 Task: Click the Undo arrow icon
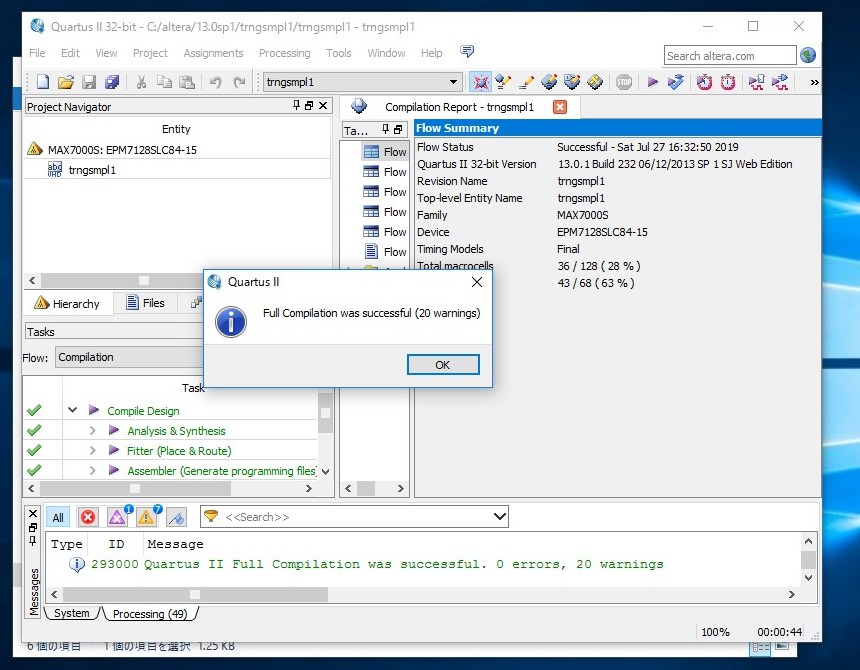(216, 82)
